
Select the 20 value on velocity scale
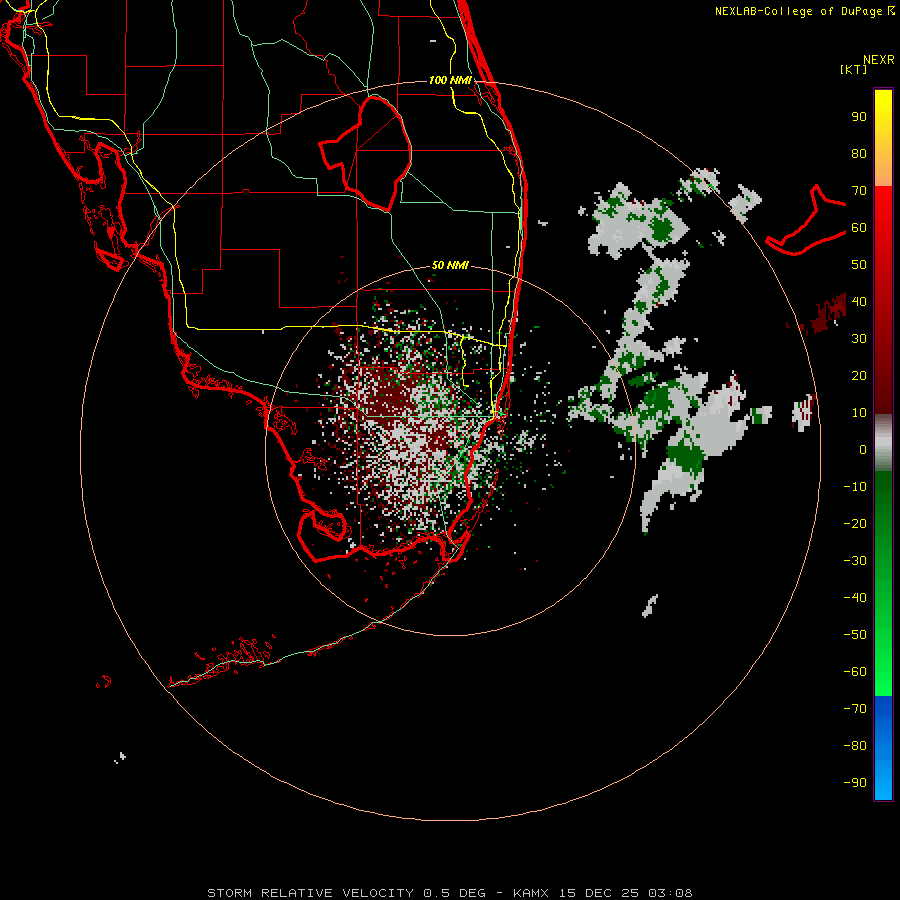tap(859, 375)
